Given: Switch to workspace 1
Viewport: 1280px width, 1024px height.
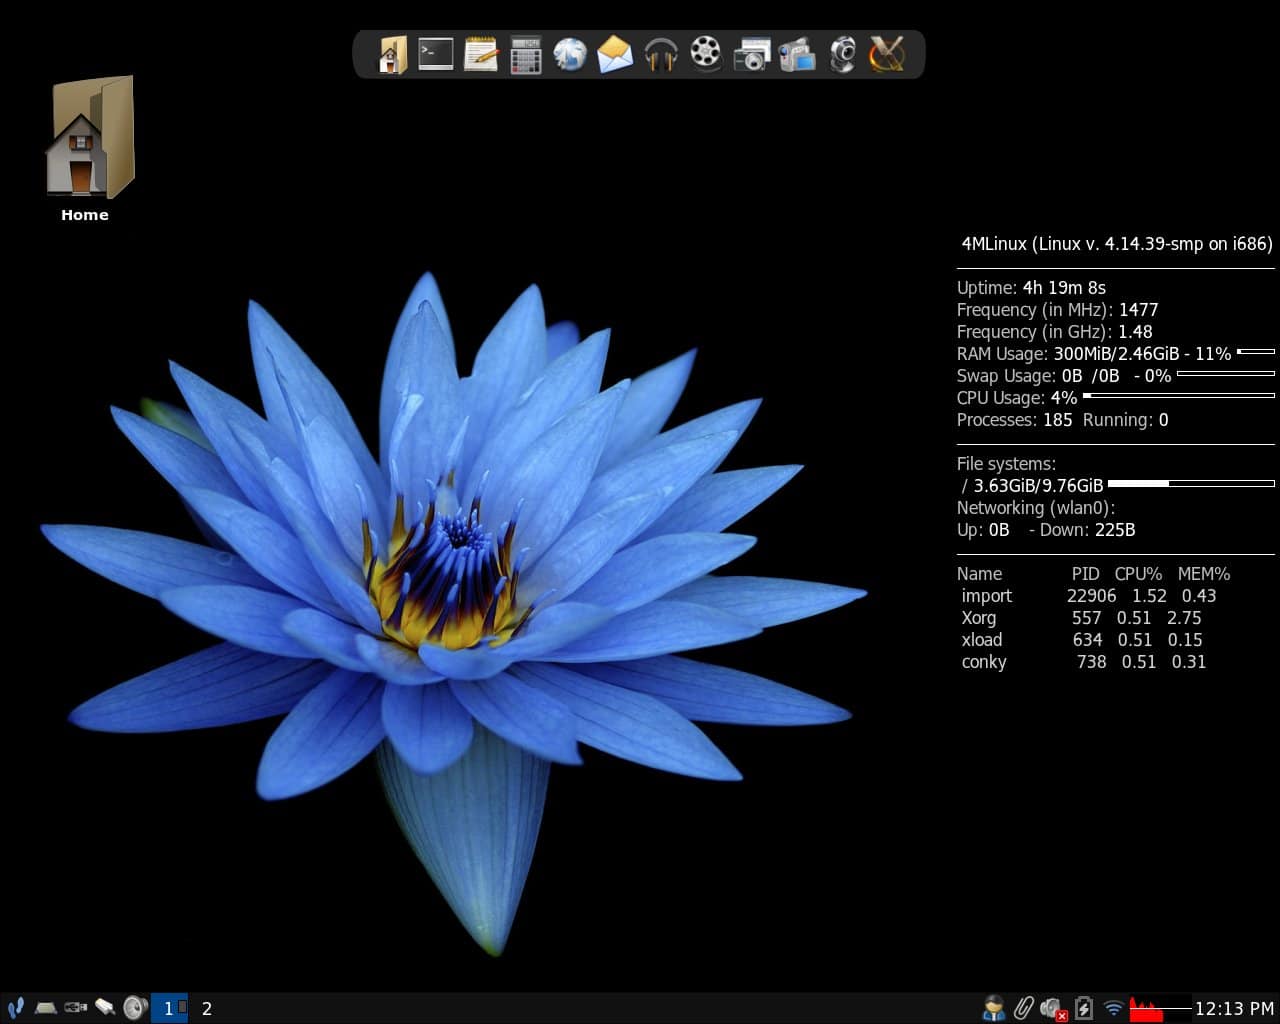Looking at the screenshot, I should point(169,1008).
